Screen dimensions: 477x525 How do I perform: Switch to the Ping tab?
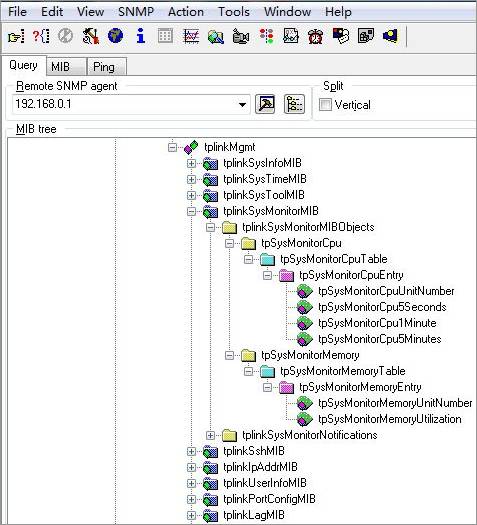click(104, 67)
